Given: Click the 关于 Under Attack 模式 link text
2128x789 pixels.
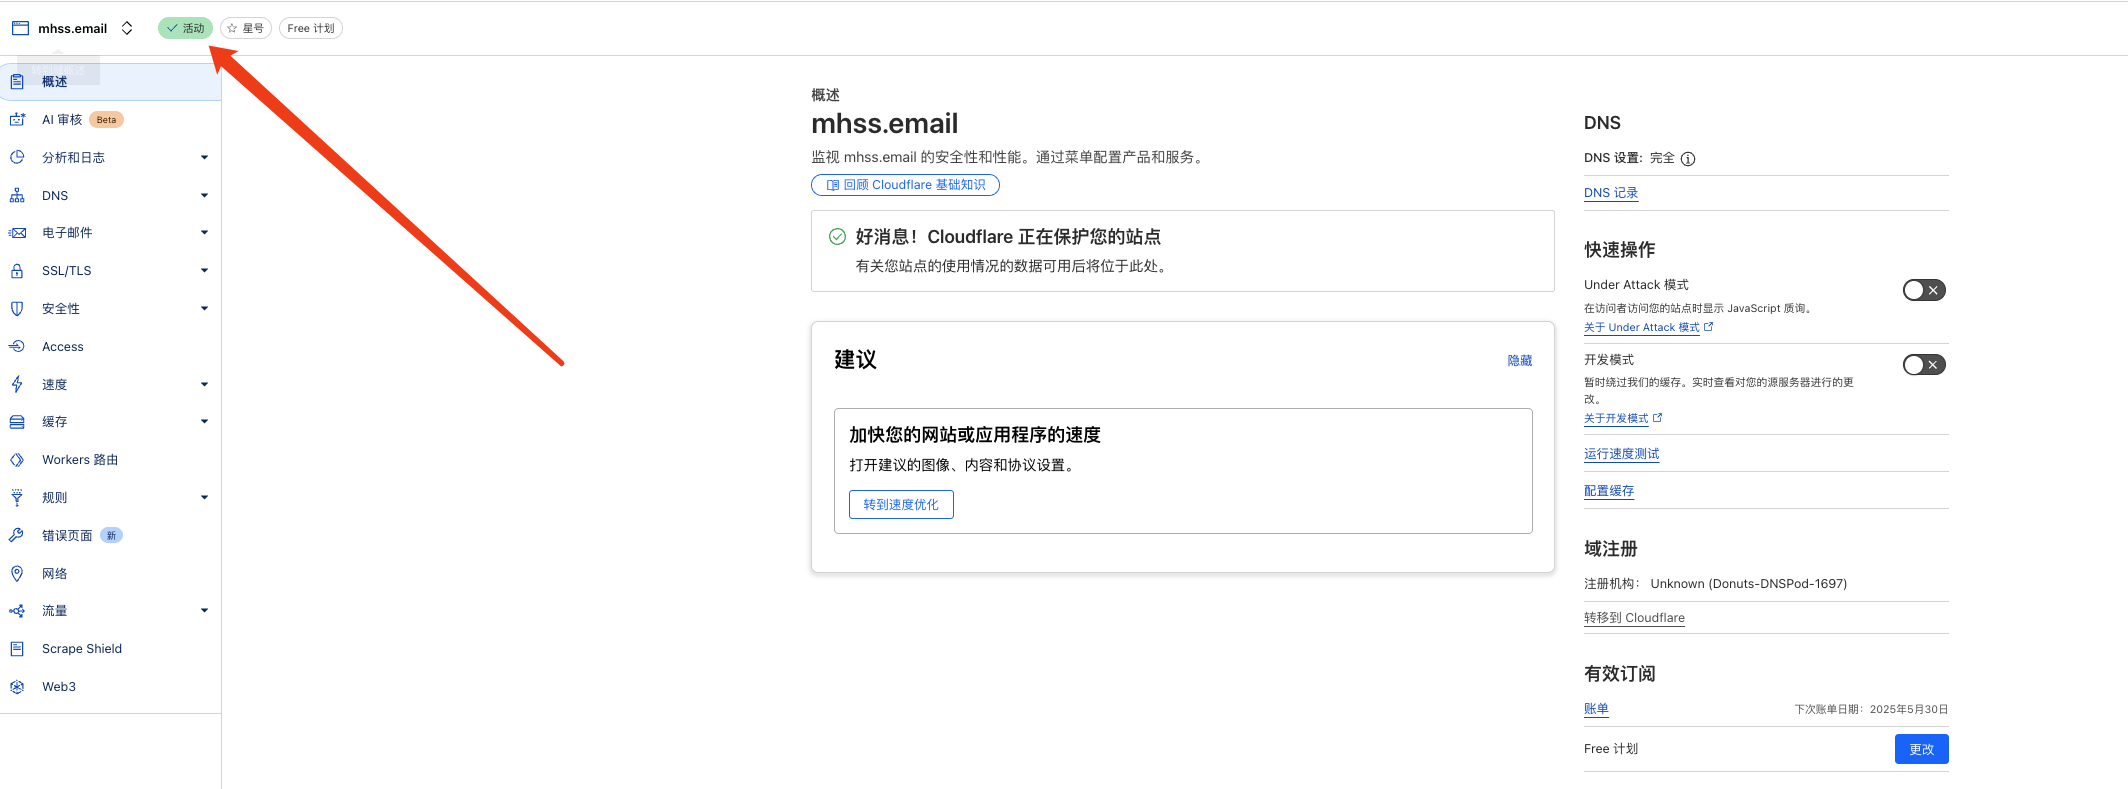Looking at the screenshot, I should [1641, 327].
